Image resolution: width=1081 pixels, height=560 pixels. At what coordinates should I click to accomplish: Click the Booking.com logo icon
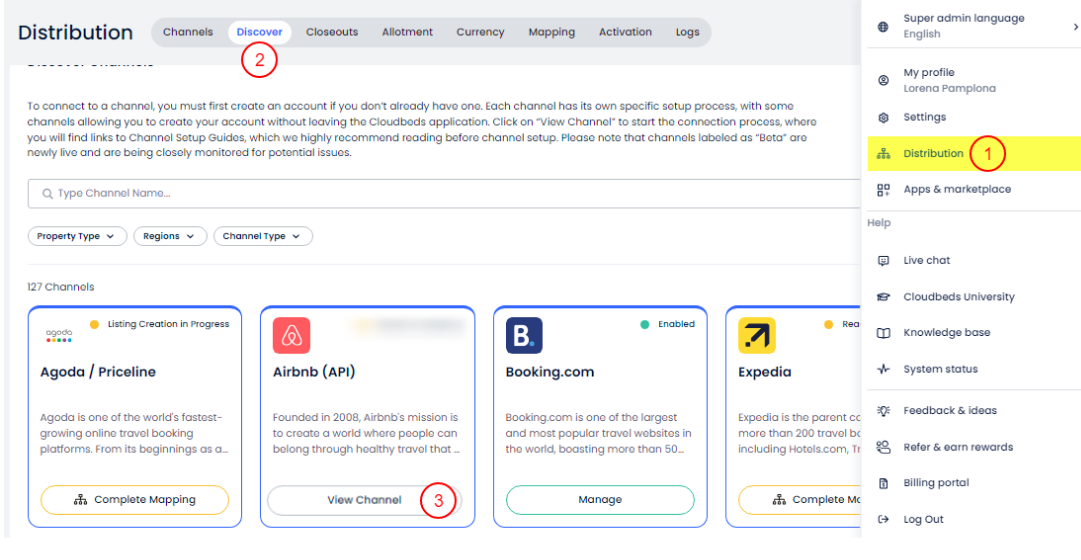(524, 336)
